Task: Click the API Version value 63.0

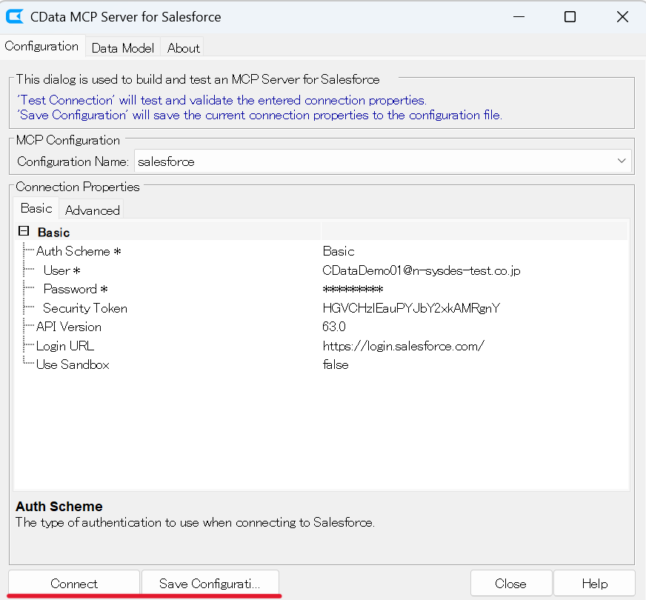Action: pyautogui.click(x=334, y=327)
